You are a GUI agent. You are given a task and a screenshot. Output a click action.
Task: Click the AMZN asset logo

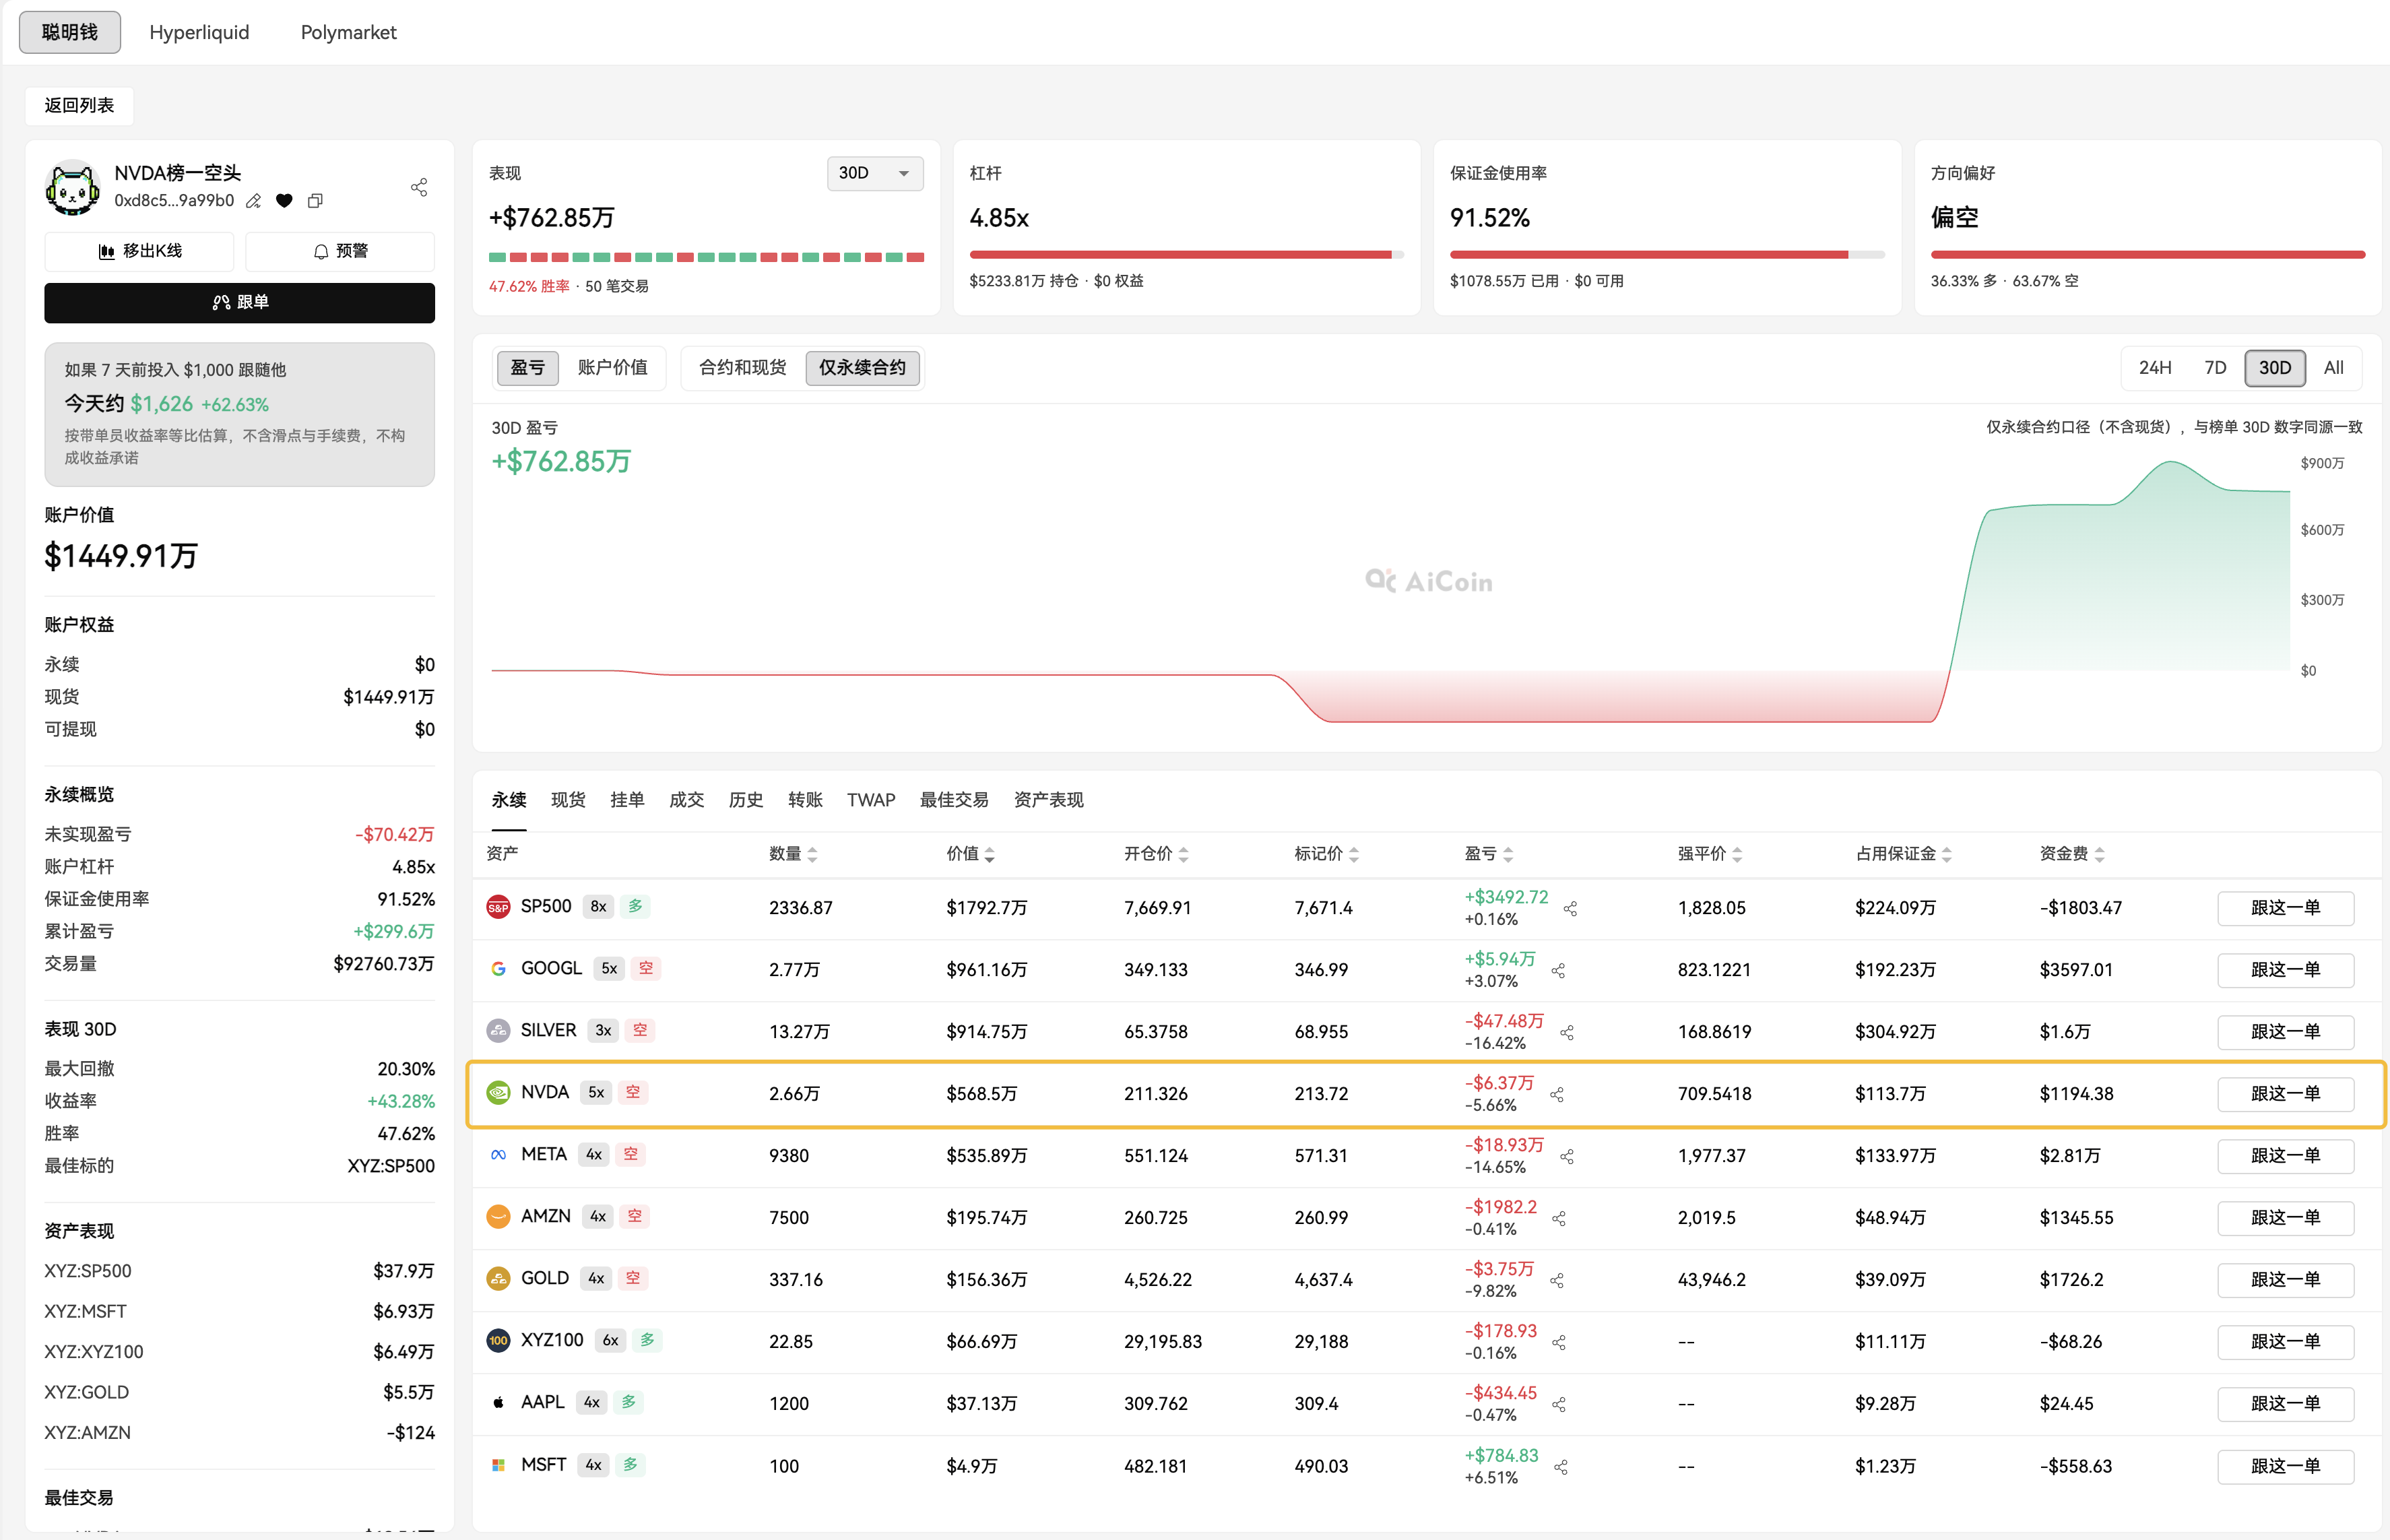pos(498,1216)
